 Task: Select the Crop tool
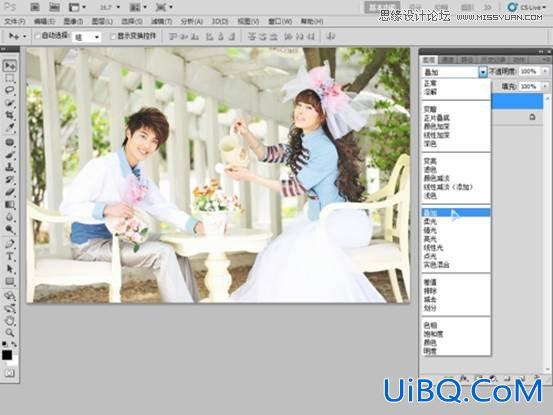coord(10,115)
